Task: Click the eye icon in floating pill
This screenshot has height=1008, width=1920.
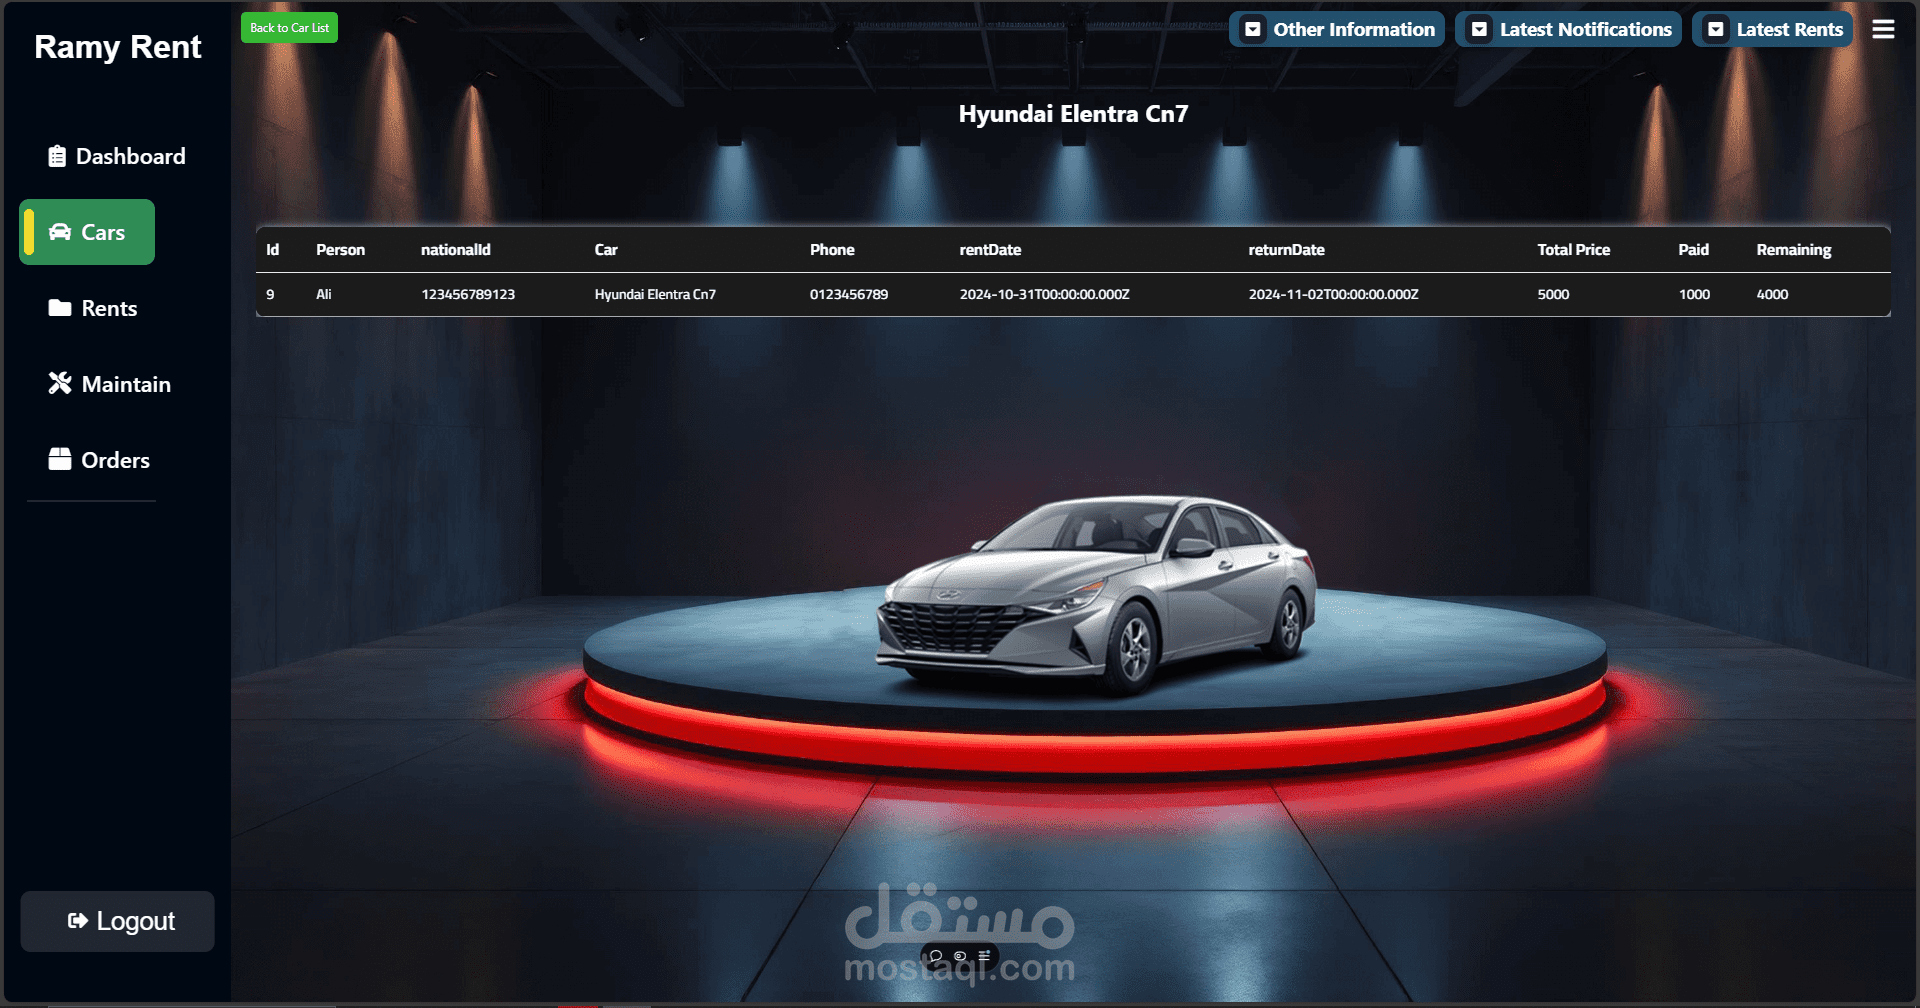Action: tap(960, 956)
